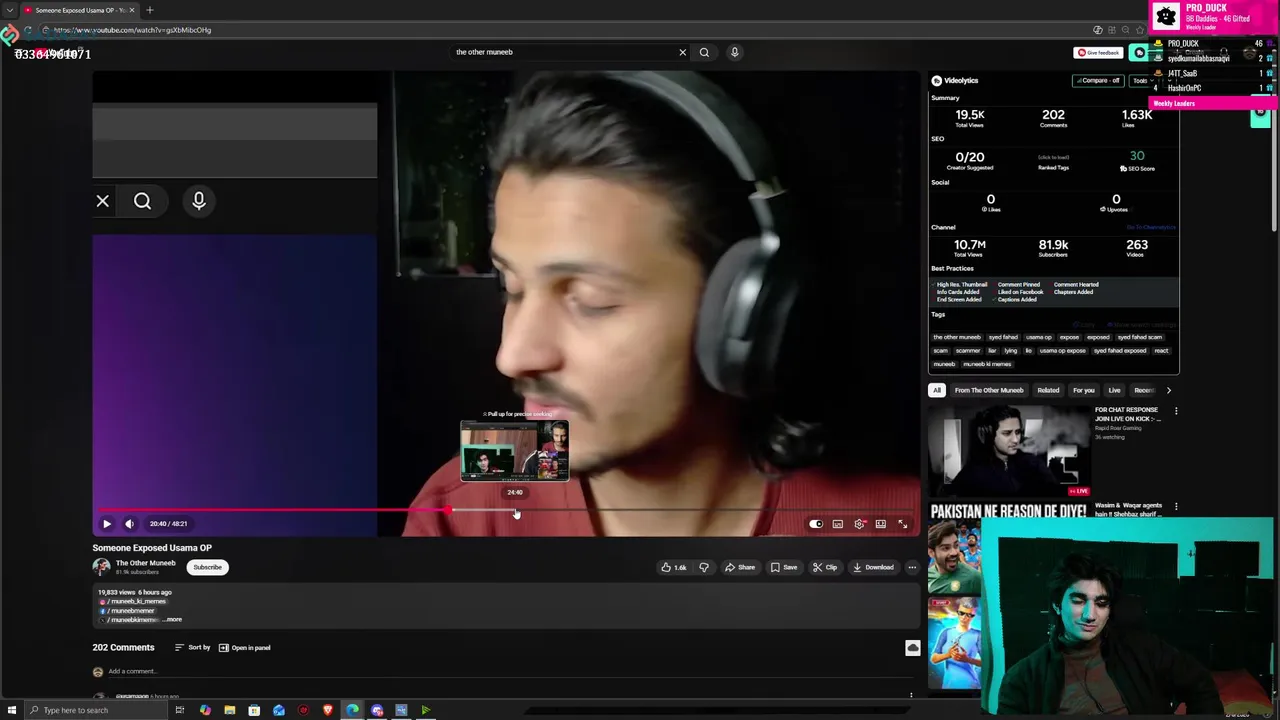Open the Windows Start menu
Viewport: 1280px width, 720px height.
click(12, 710)
